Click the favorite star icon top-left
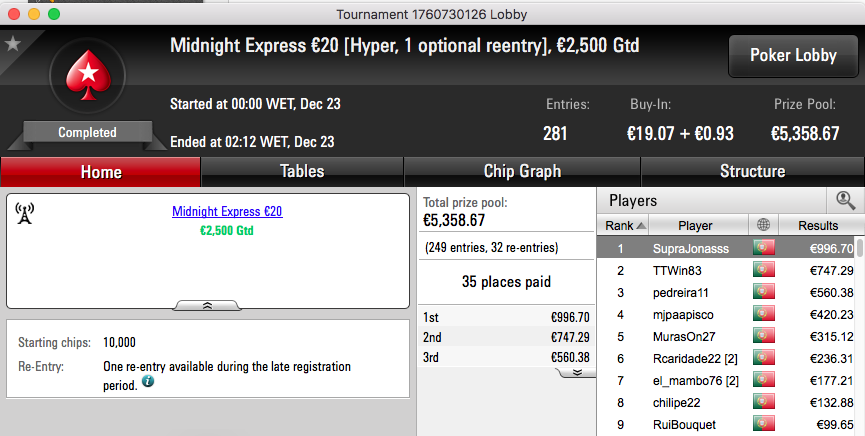Image resolution: width=865 pixels, height=436 pixels. click(x=12, y=43)
